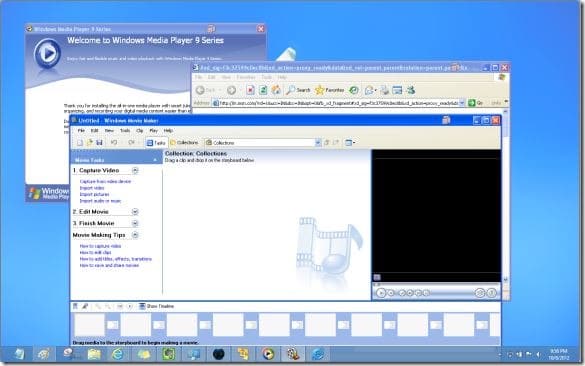
Task: Click red Stop icon in Internet Explorer
Action: coord(250,90)
